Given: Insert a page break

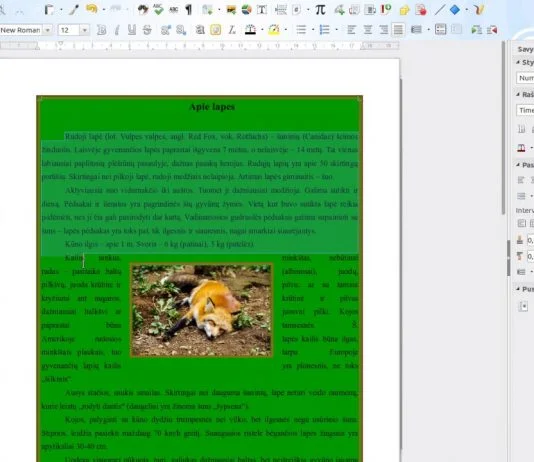Looking at the screenshot, I should click(x=281, y=10).
